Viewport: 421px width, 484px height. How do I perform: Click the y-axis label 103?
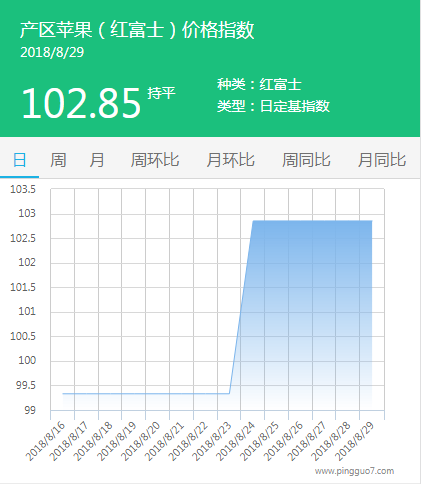click(27, 213)
